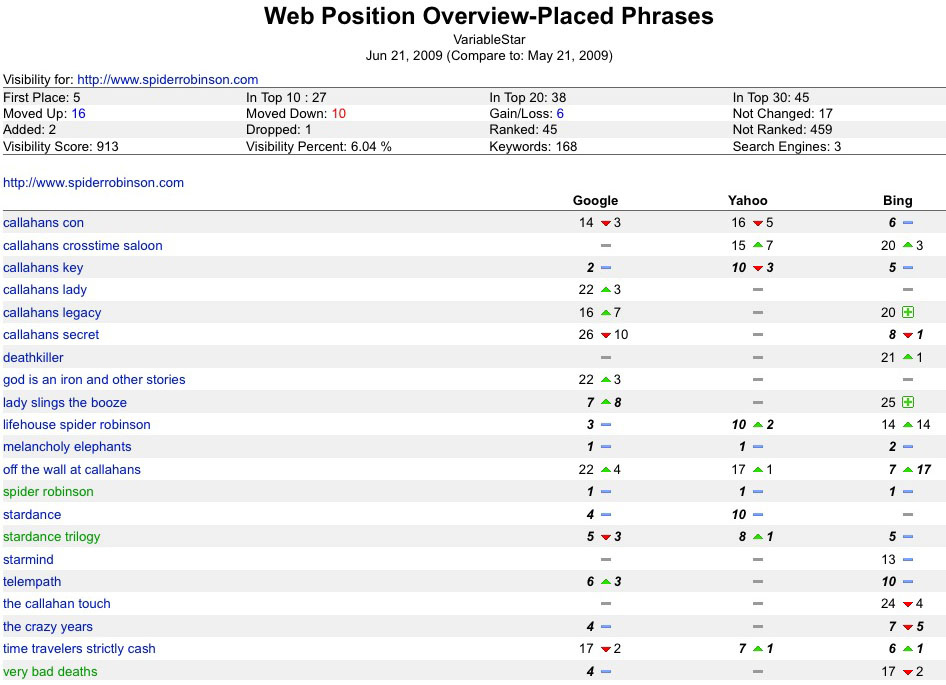
Task: Select the callahans key keyword link
Action: [43, 268]
